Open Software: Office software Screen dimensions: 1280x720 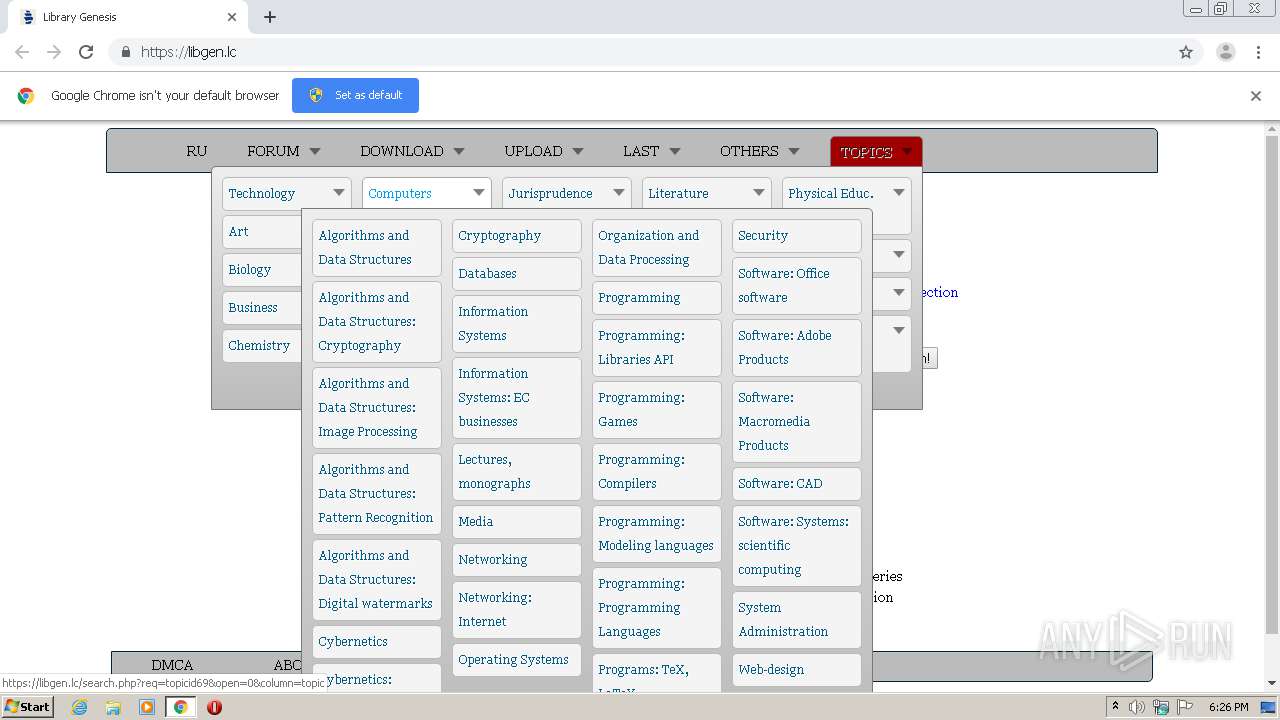(797, 285)
